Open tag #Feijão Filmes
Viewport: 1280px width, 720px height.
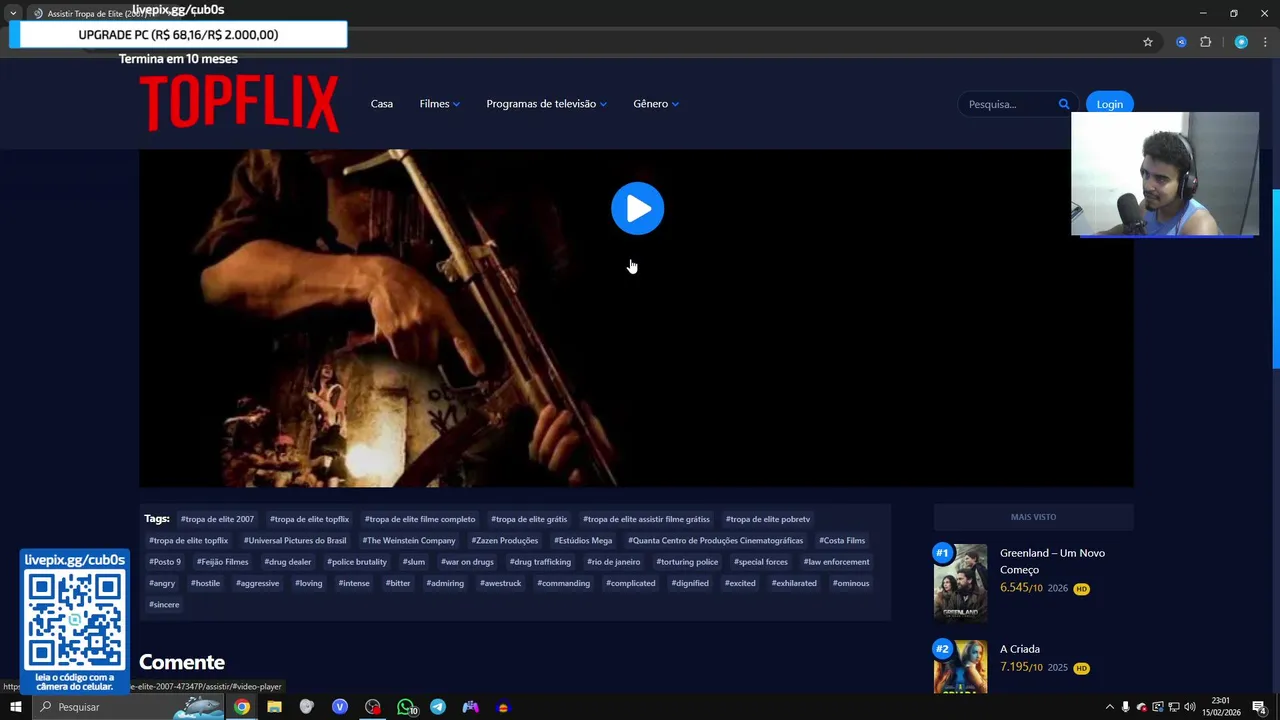point(222,562)
